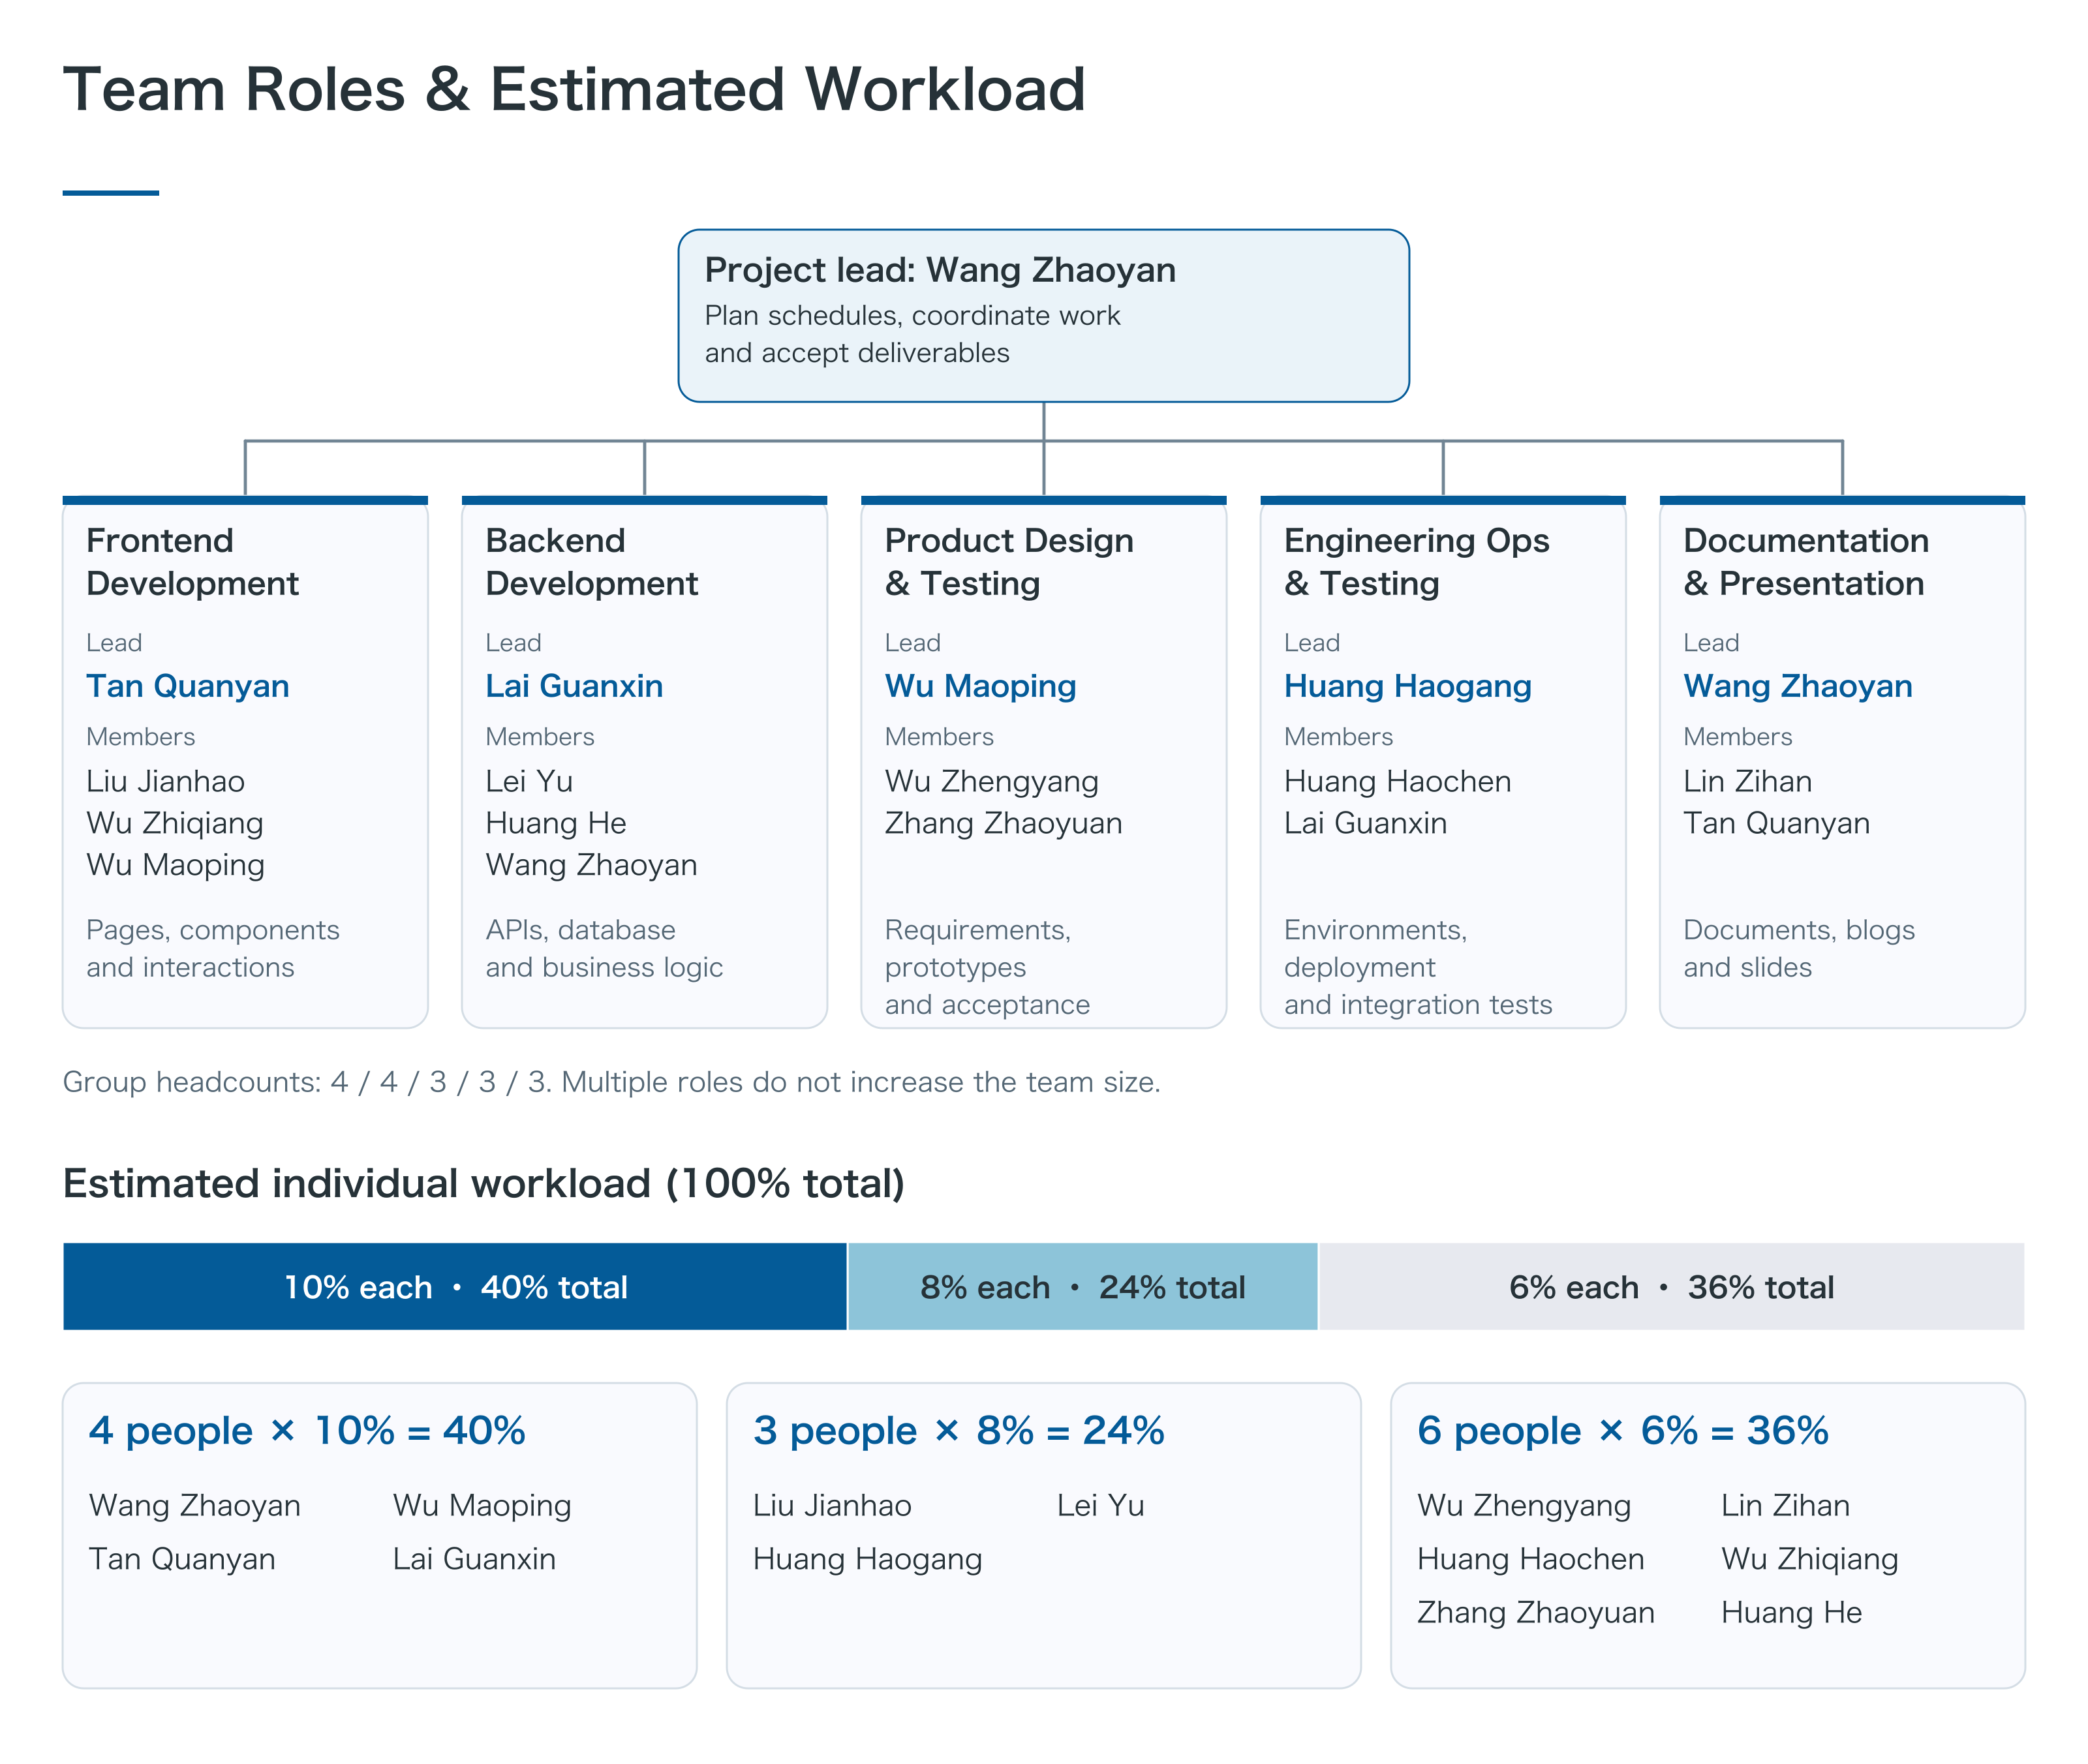Click the "Group headcounts: 4 / 4 / 3 / 3 / 3" note
2088x1764 pixels.
[x=612, y=1082]
